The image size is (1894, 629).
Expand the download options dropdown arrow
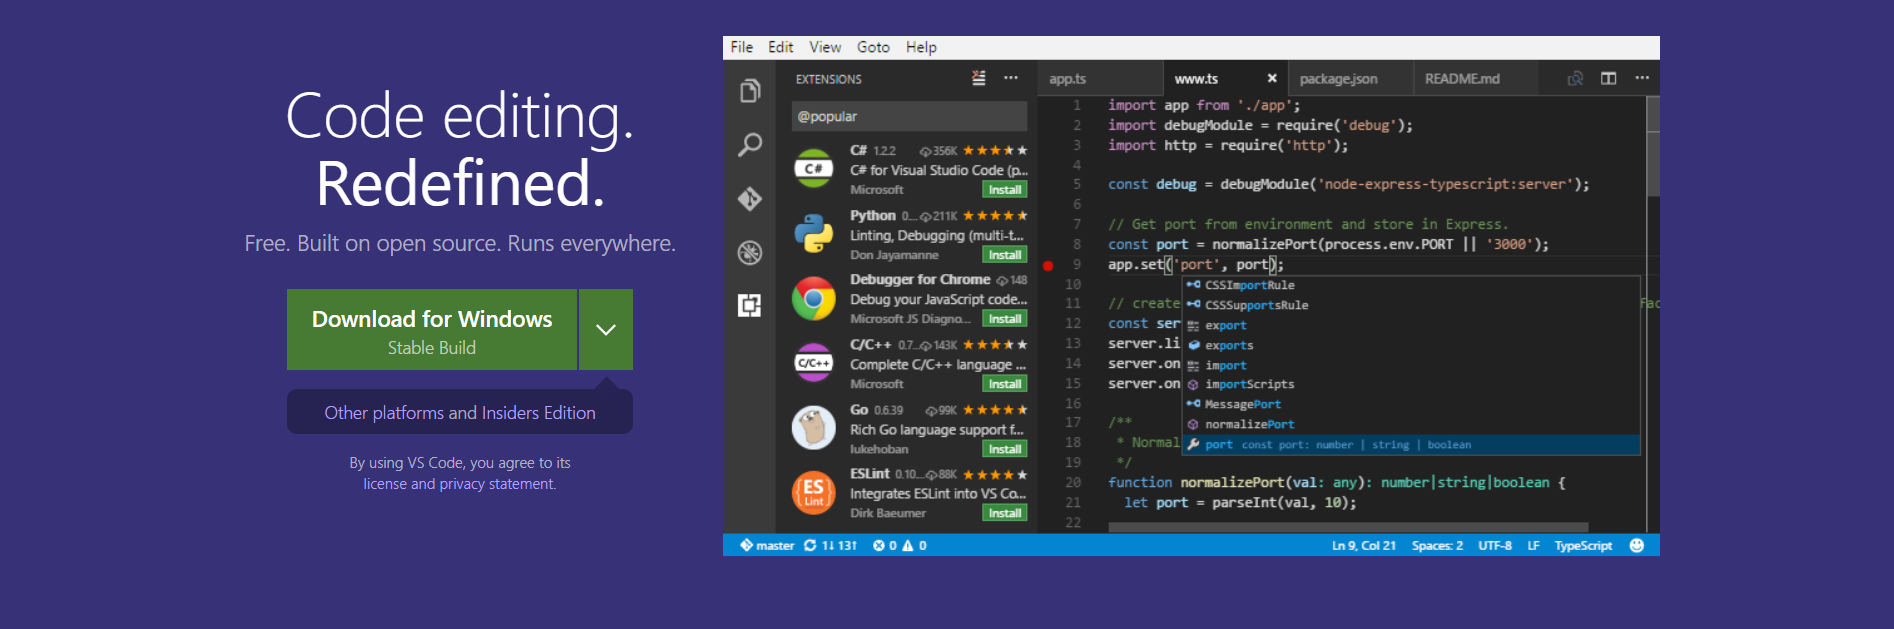[606, 329]
